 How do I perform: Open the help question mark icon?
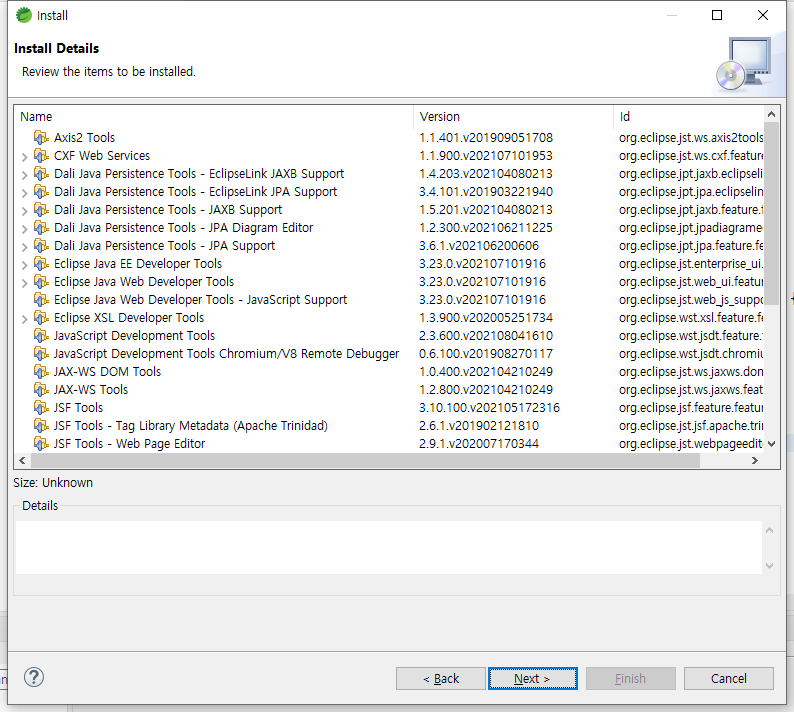(x=34, y=677)
